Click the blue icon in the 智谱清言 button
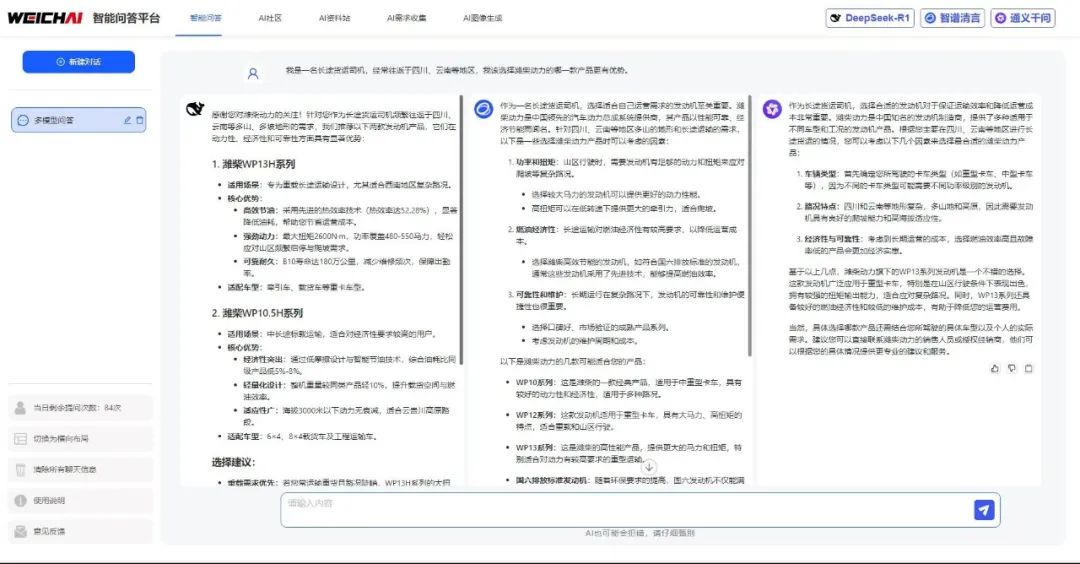 point(931,18)
